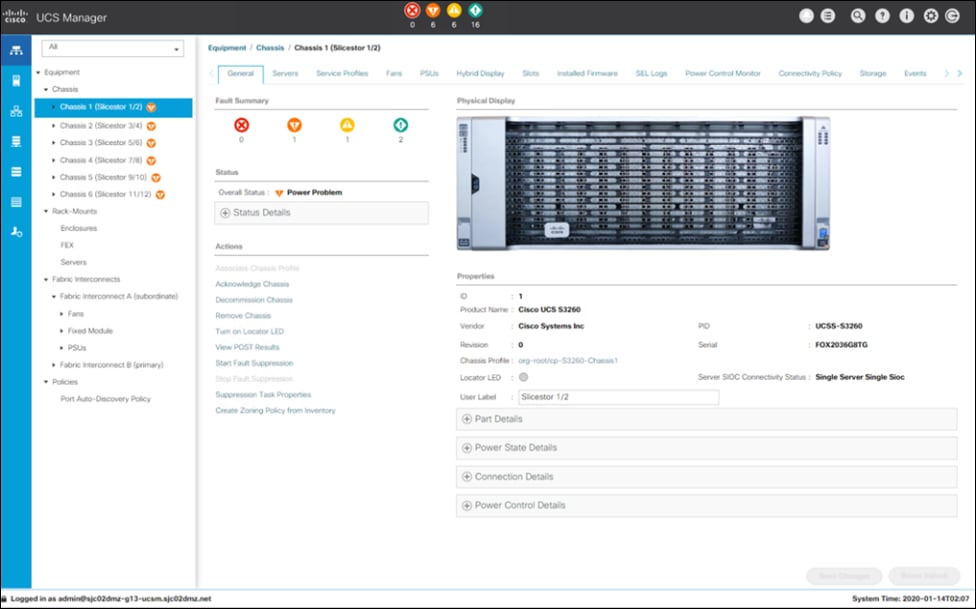Open the magnifier search icon in the header

[858, 16]
